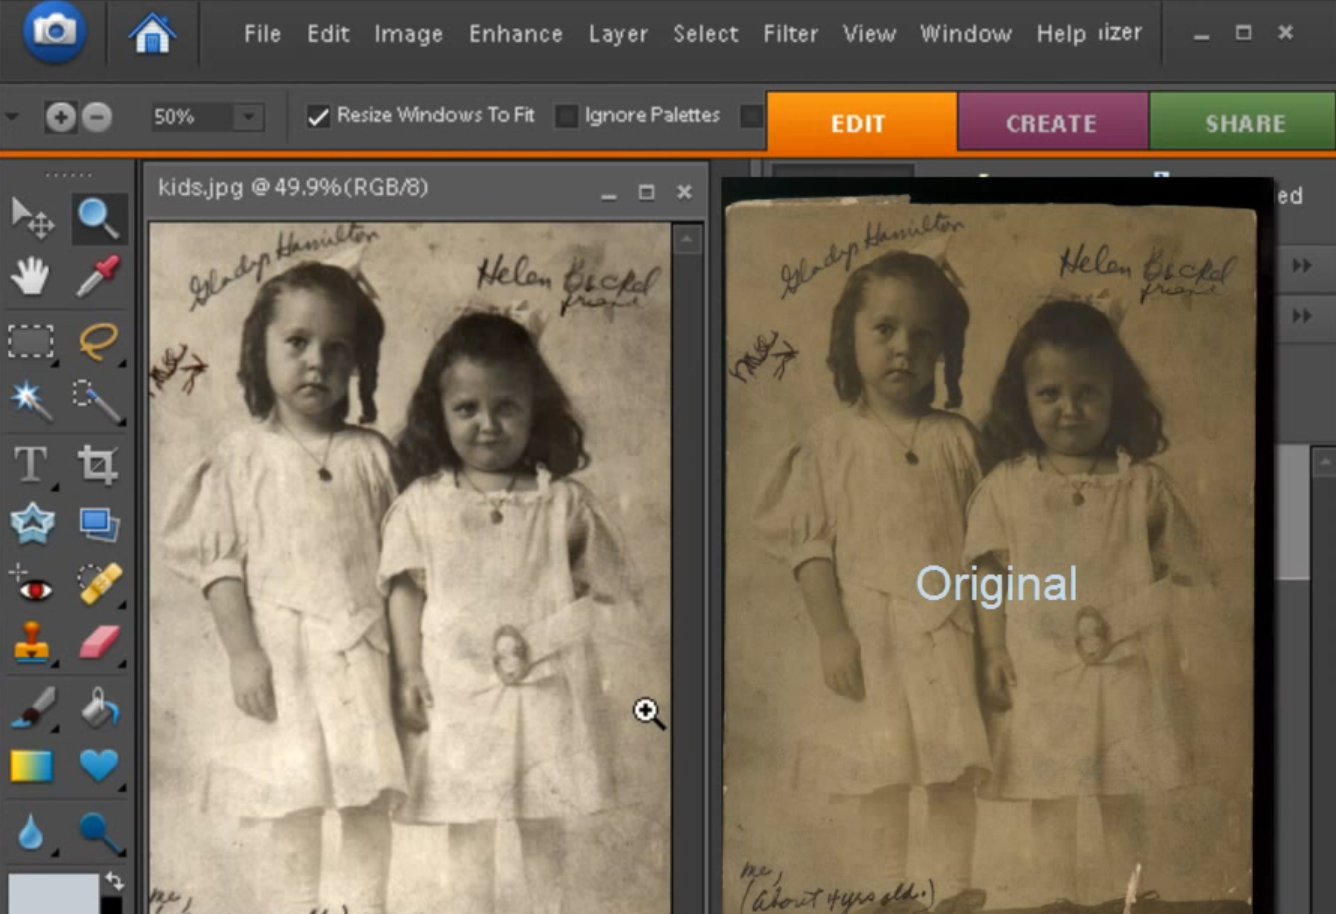Select the Eraser tool
This screenshot has height=914, width=1336.
pyautogui.click(x=99, y=642)
